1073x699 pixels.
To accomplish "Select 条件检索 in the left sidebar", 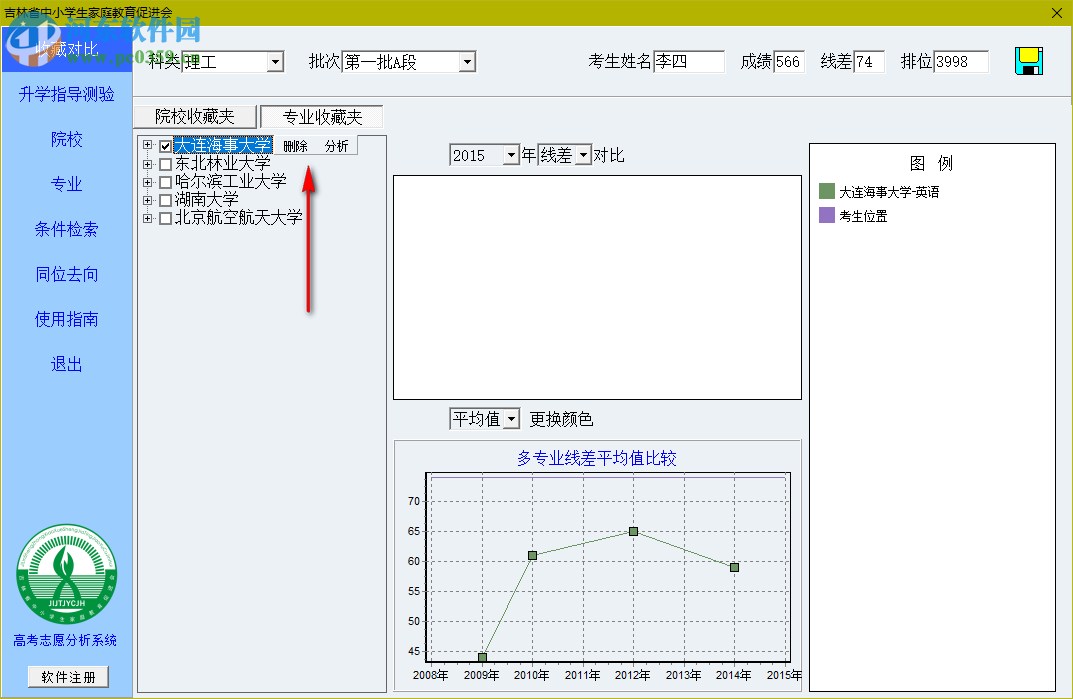I will (66, 229).
